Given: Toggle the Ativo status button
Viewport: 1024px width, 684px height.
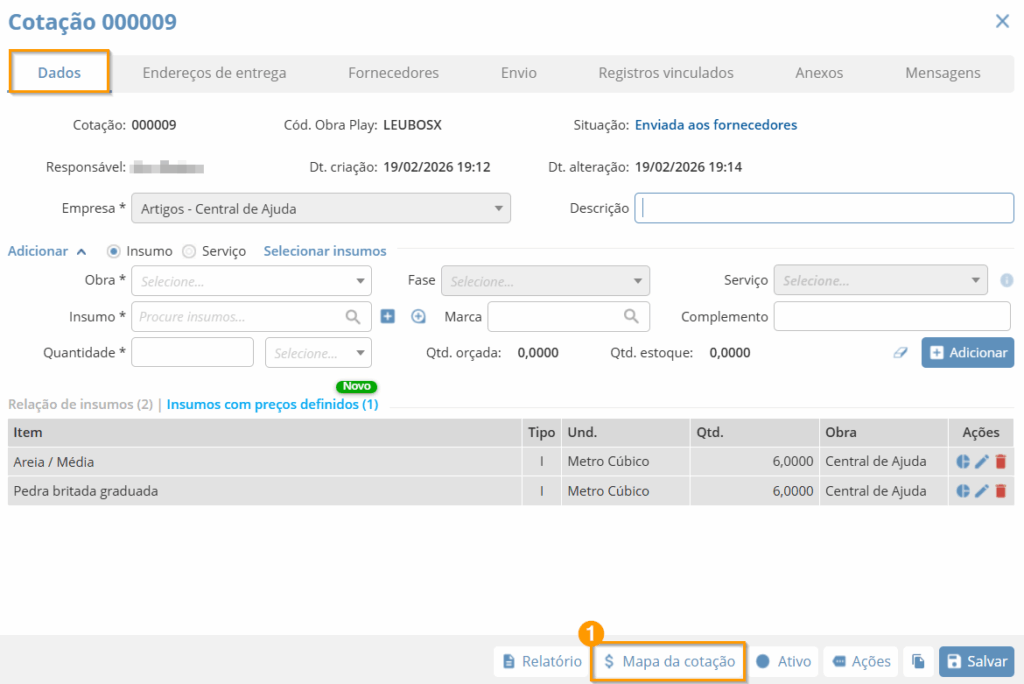Looking at the screenshot, I should coord(783,662).
